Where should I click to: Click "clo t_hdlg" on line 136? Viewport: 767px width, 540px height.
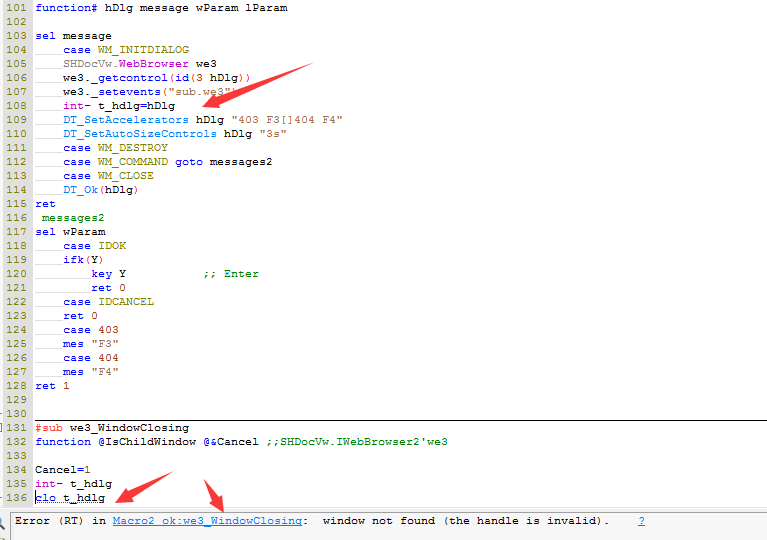click(x=70, y=498)
